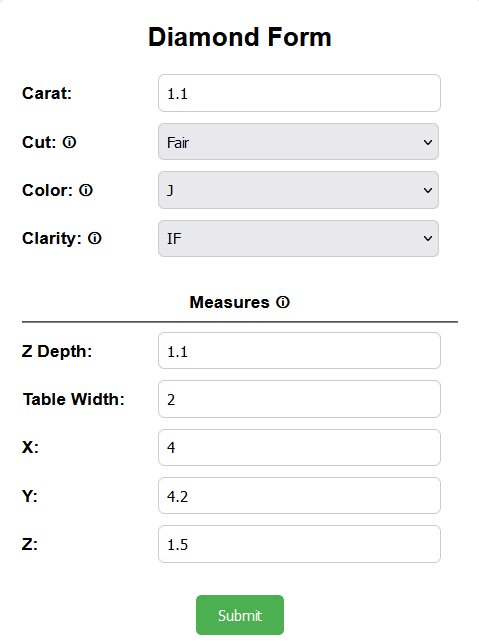Click the Clarity text label

pos(52,238)
